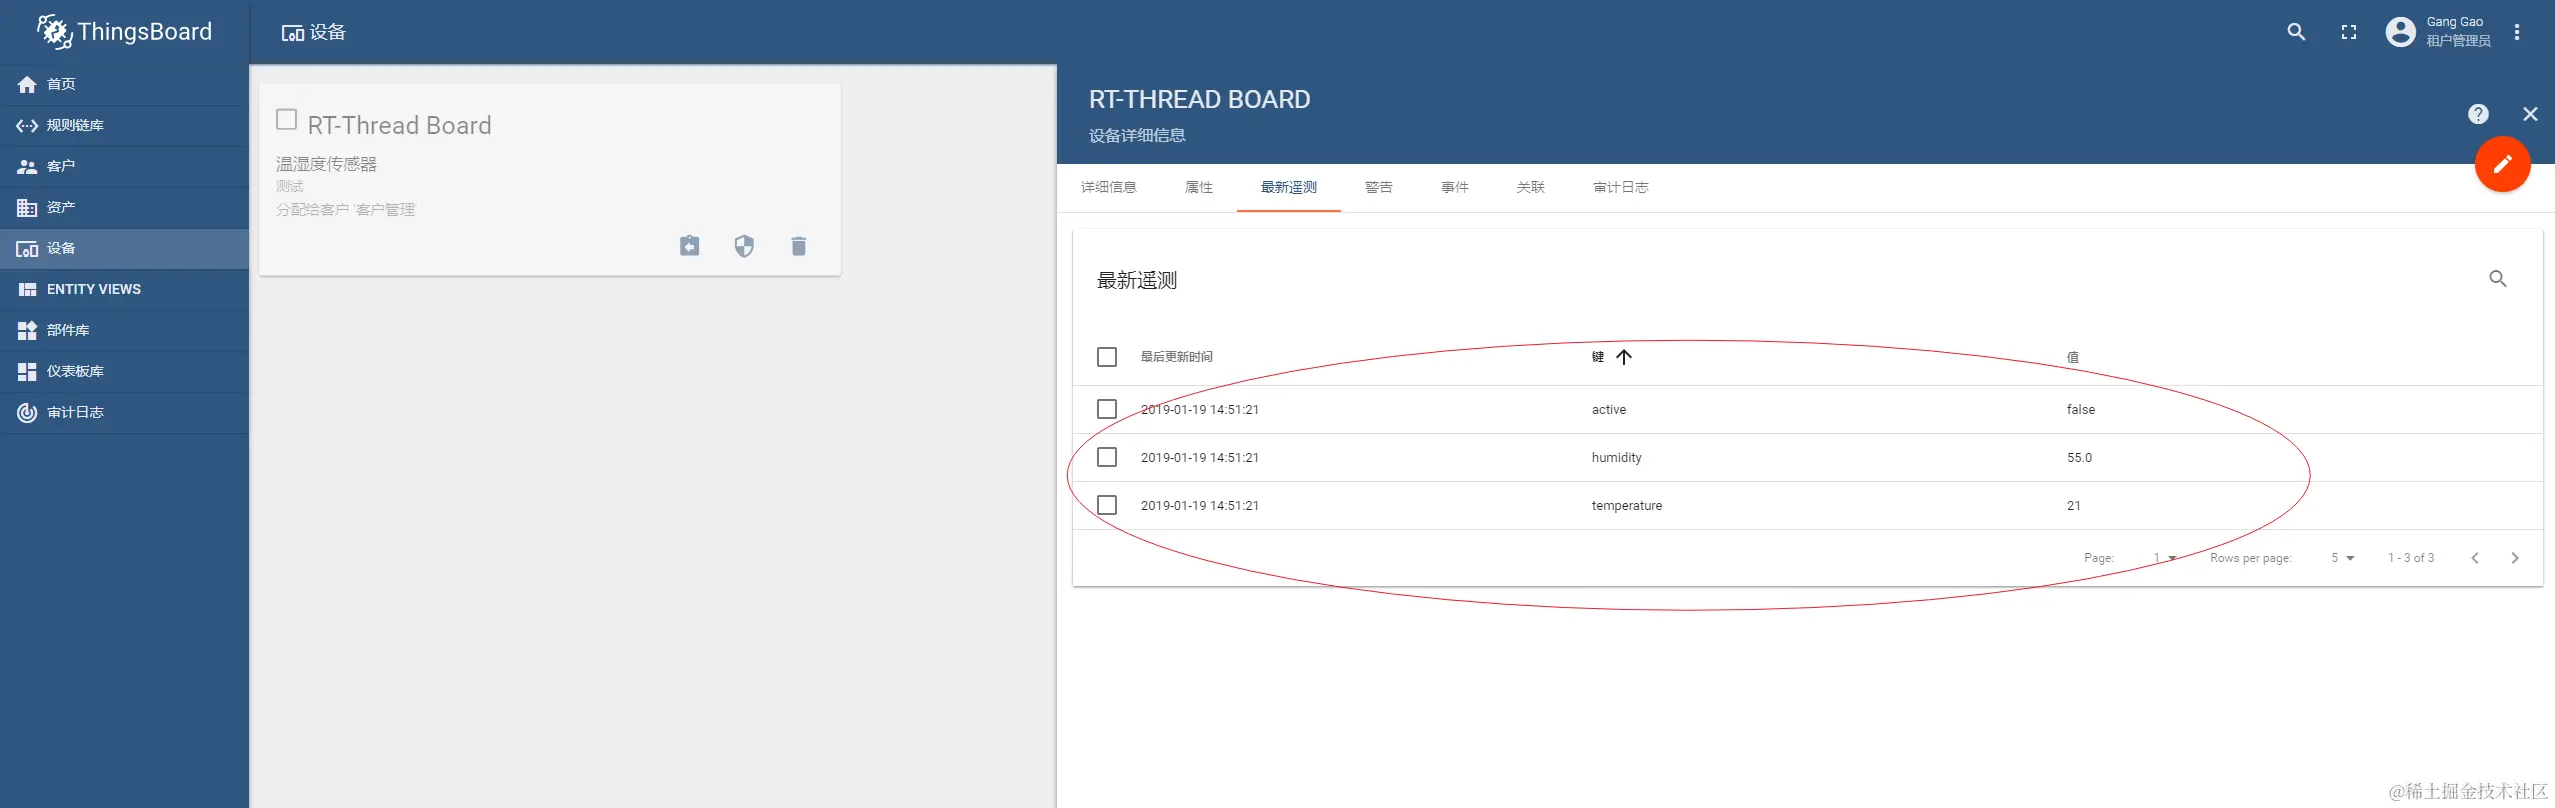Image resolution: width=2555 pixels, height=808 pixels.
Task: Go to previous page arrow
Action: pos(2475,558)
